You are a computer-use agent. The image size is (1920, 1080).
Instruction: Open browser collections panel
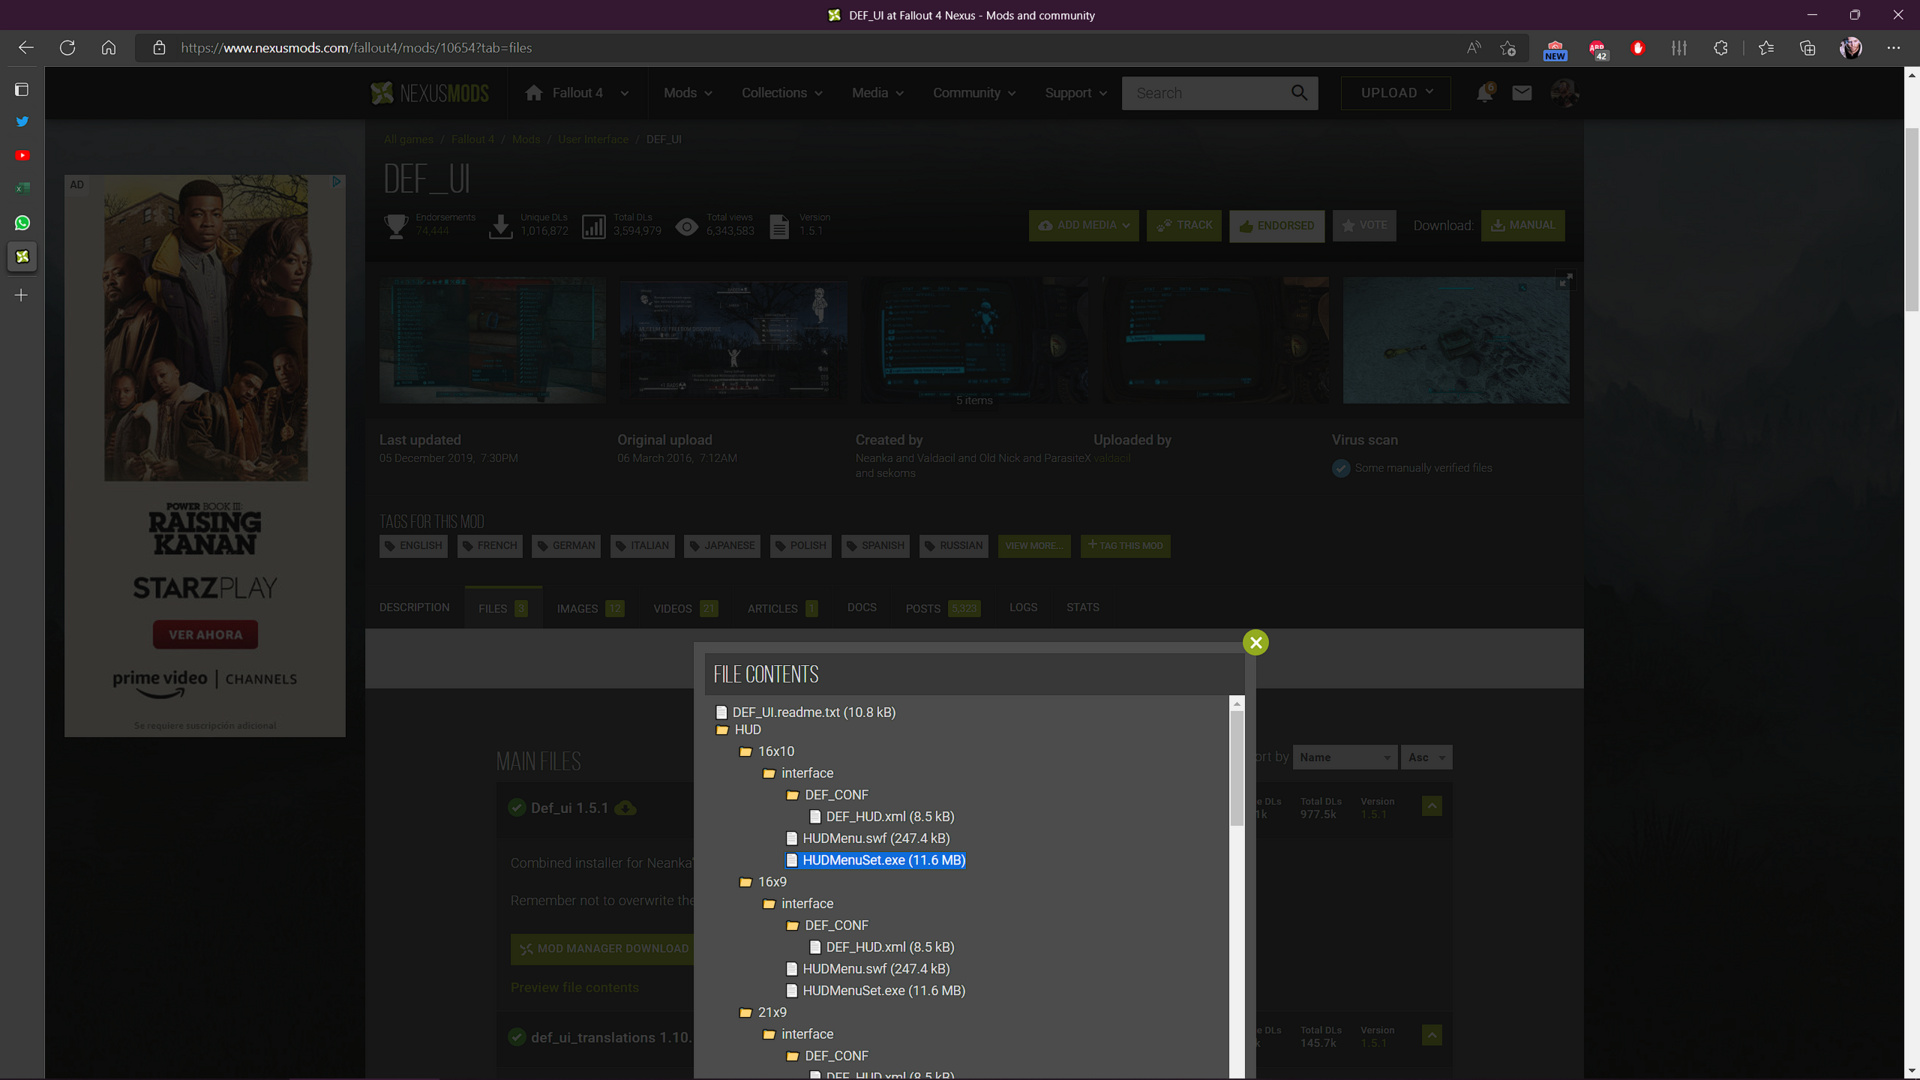(1807, 48)
